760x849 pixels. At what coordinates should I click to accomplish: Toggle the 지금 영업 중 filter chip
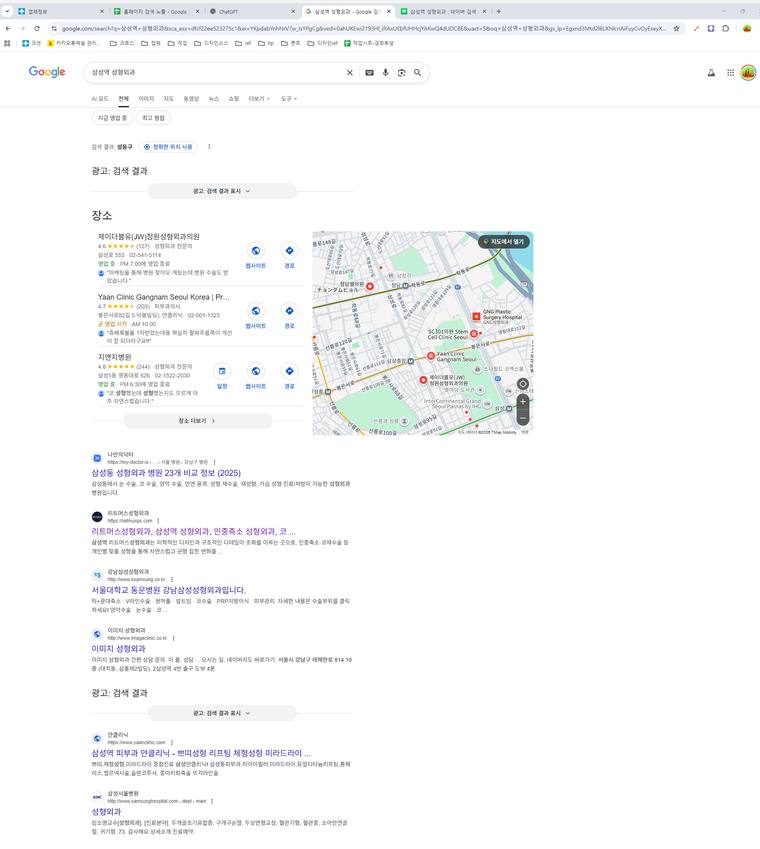pos(112,118)
